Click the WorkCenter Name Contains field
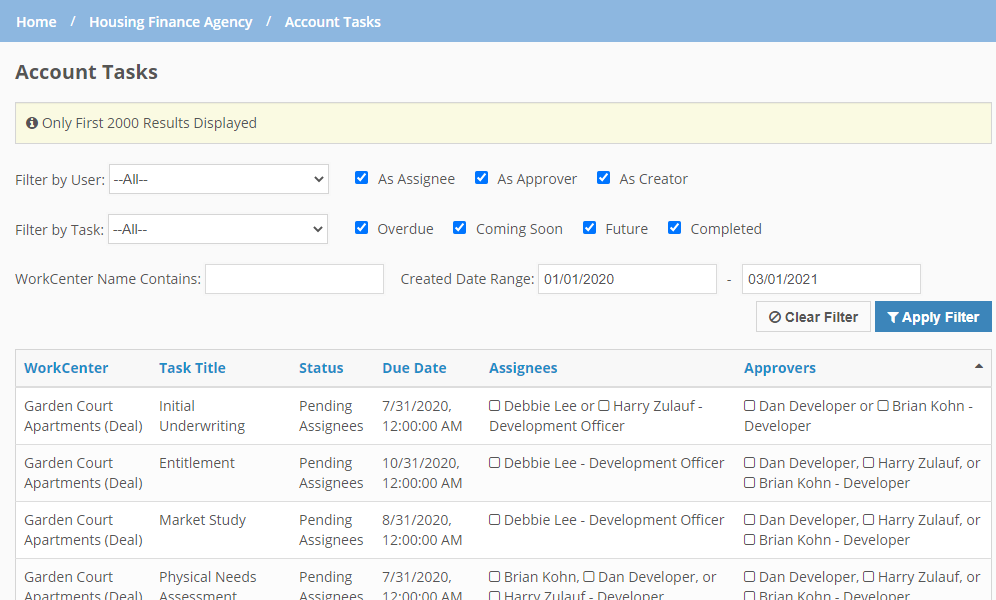996x600 pixels. tap(294, 279)
